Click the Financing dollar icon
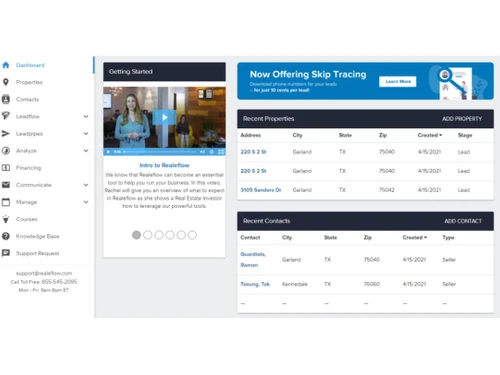The image size is (500, 375). (6, 167)
